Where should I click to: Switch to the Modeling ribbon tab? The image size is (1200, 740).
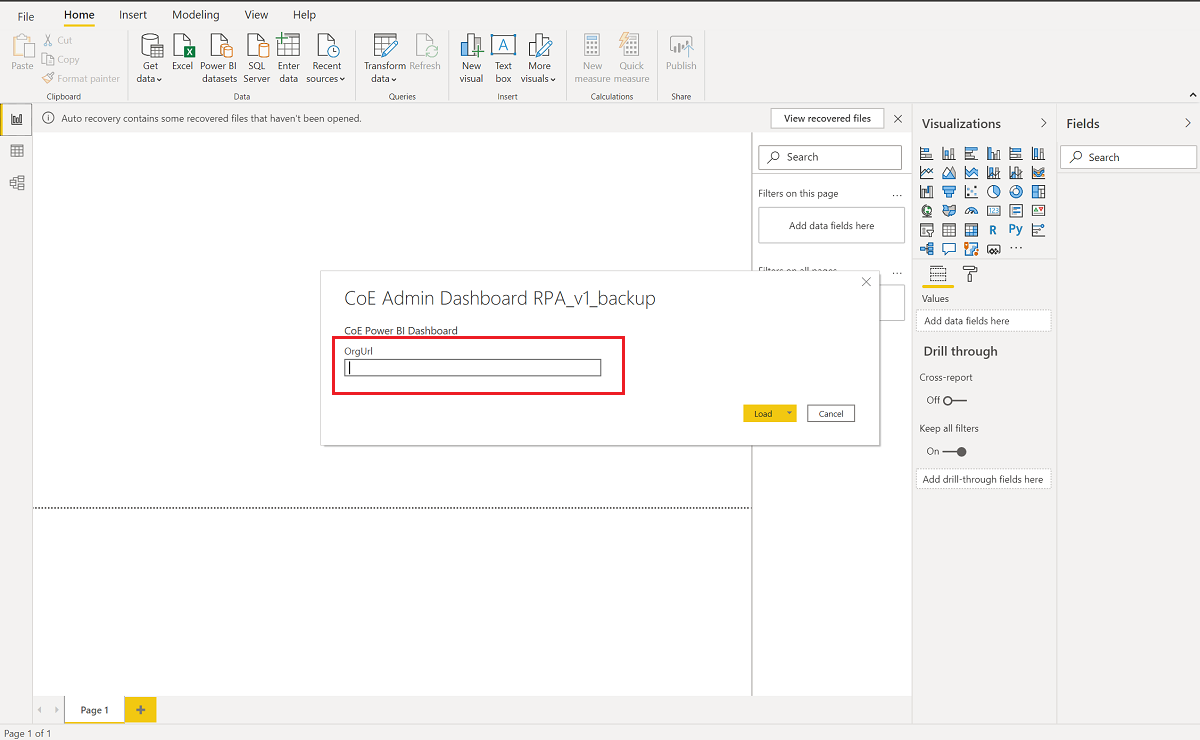[196, 15]
